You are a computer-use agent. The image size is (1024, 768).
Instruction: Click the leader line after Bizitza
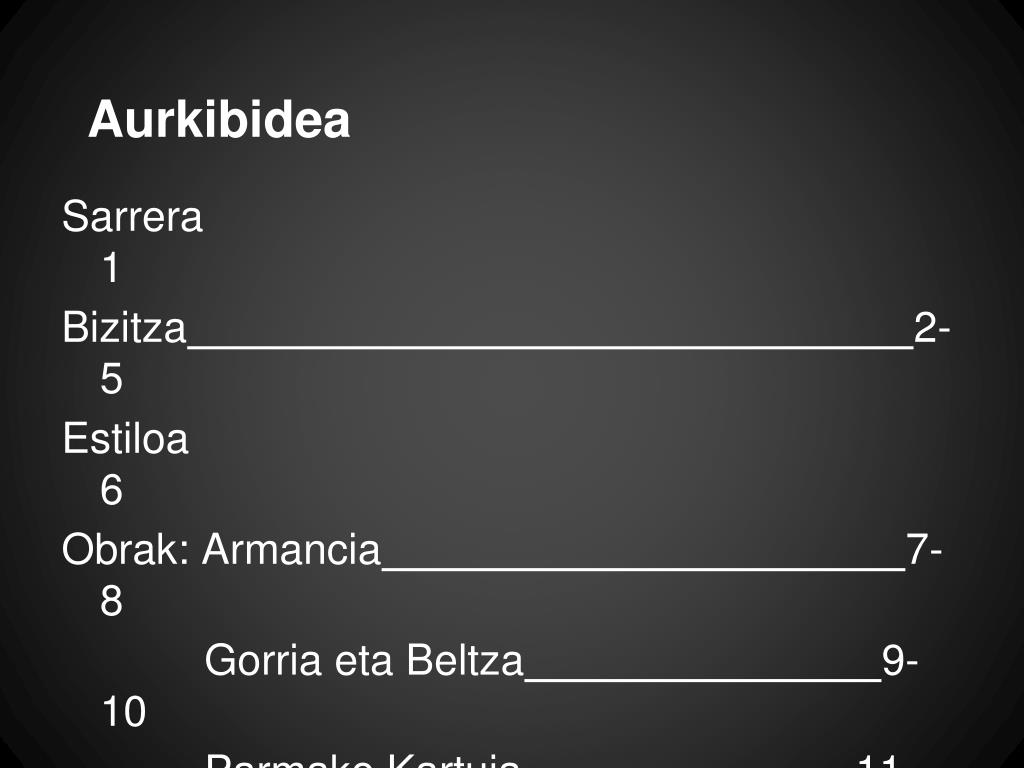(x=551, y=347)
